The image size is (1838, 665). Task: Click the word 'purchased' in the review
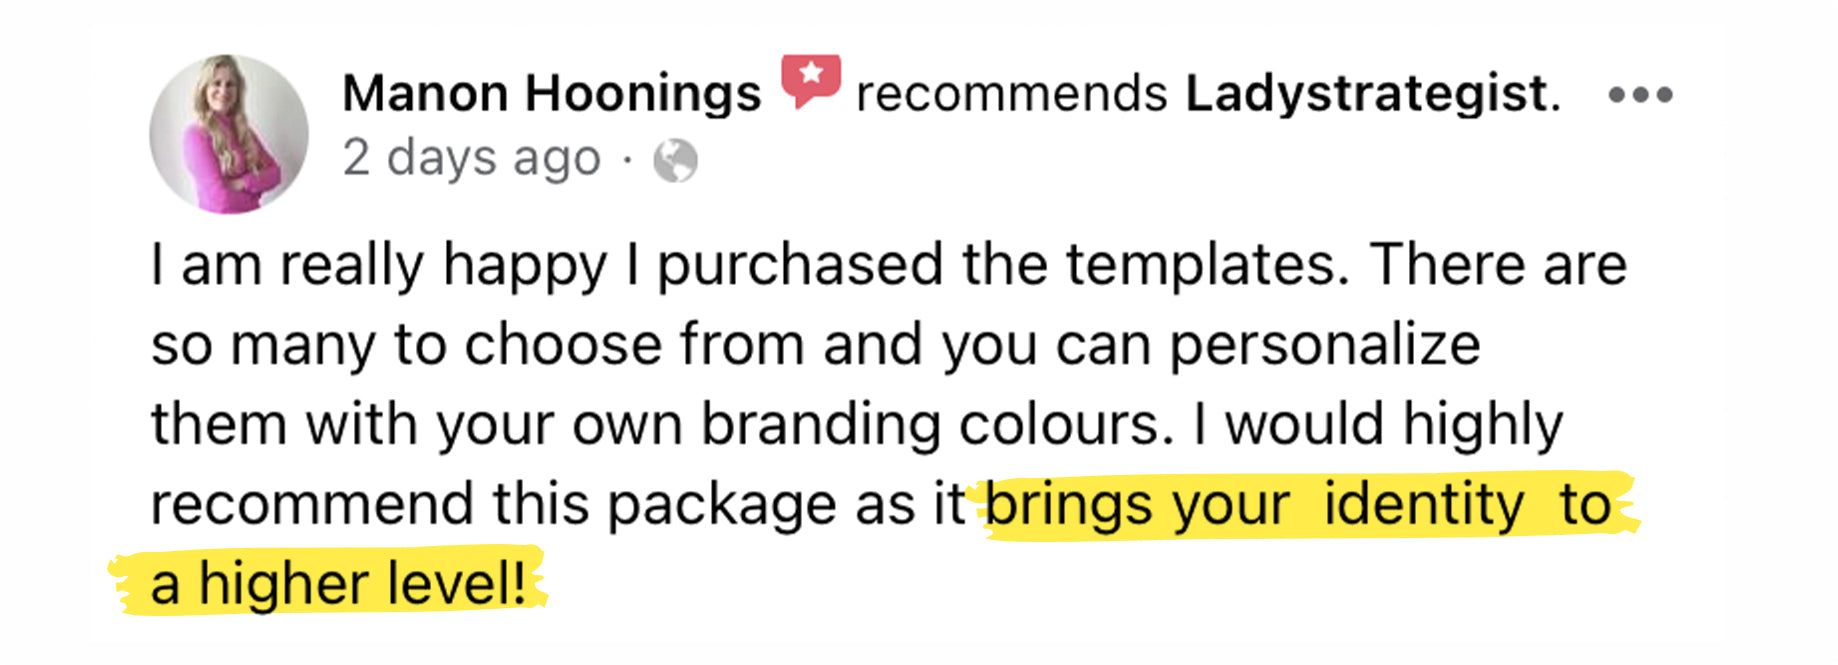(800, 266)
